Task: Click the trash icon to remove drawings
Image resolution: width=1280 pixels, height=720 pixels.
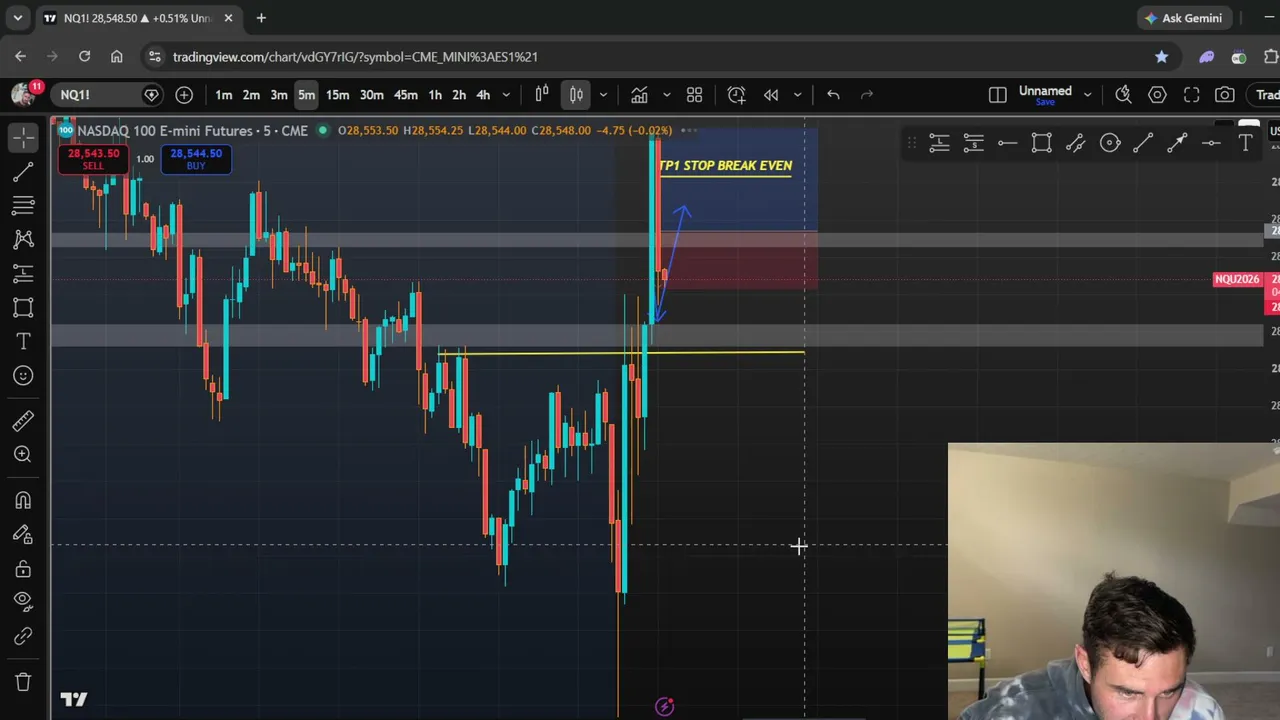Action: (23, 682)
